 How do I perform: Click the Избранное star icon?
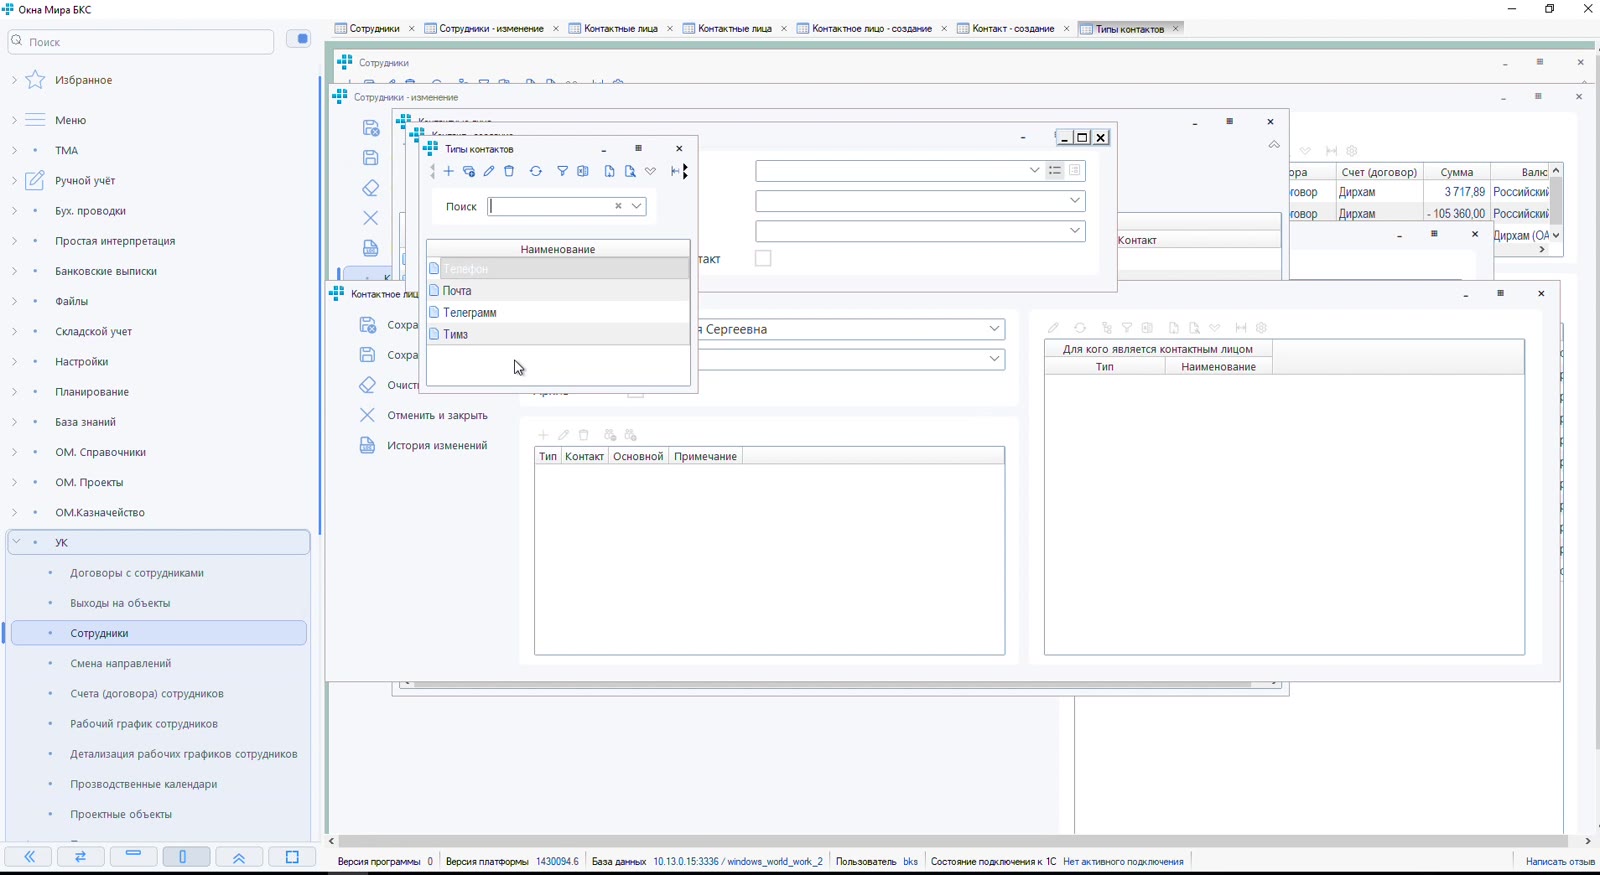point(35,80)
